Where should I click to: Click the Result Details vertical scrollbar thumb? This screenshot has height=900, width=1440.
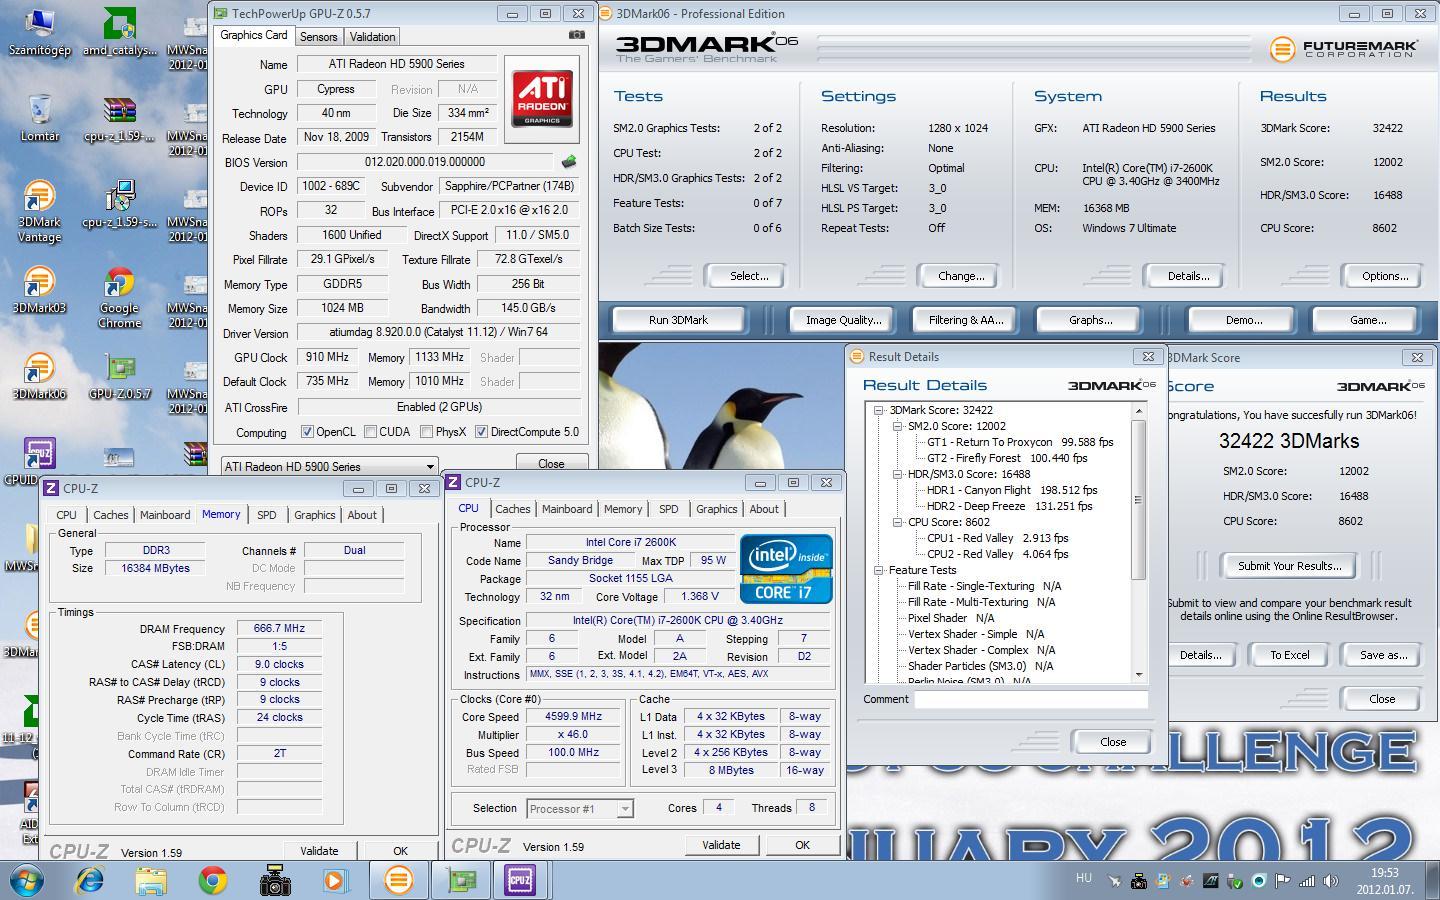(1138, 500)
